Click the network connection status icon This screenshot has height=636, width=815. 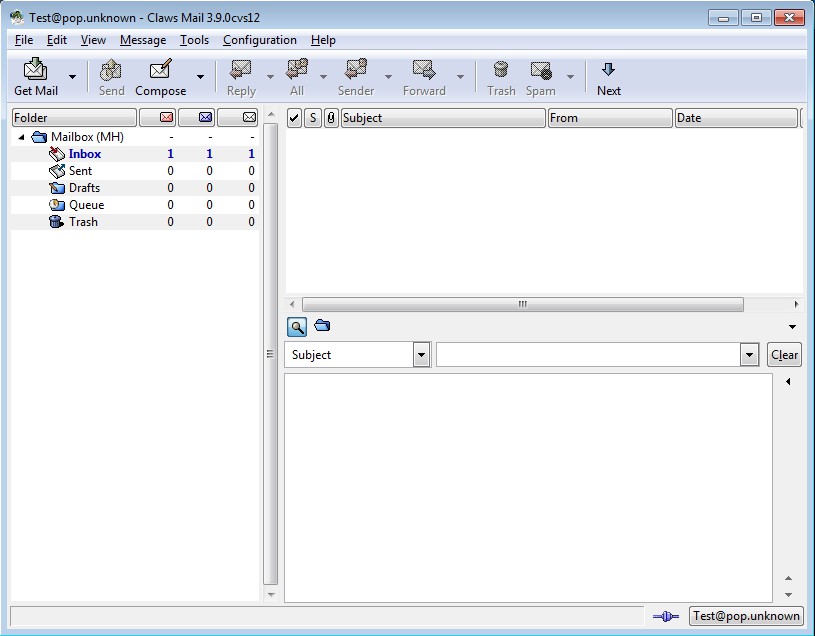(x=666, y=617)
